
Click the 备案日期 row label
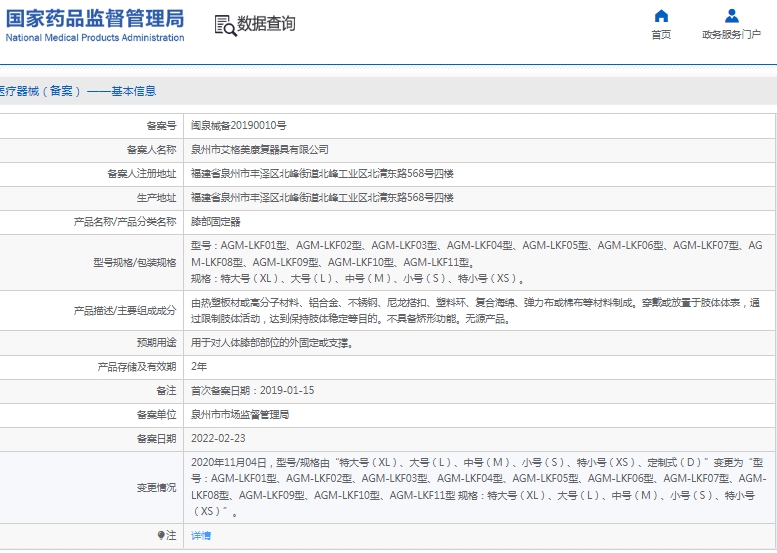tap(157, 438)
